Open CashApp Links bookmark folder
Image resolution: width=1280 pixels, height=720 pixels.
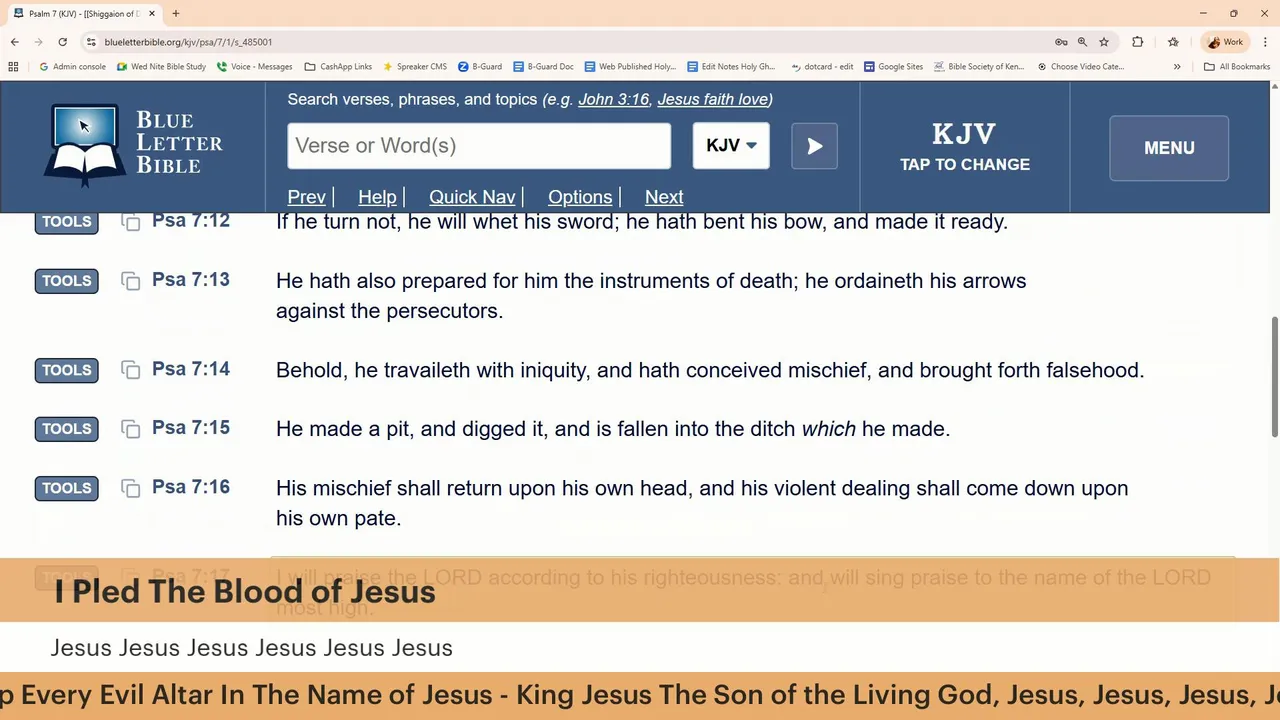point(338,67)
